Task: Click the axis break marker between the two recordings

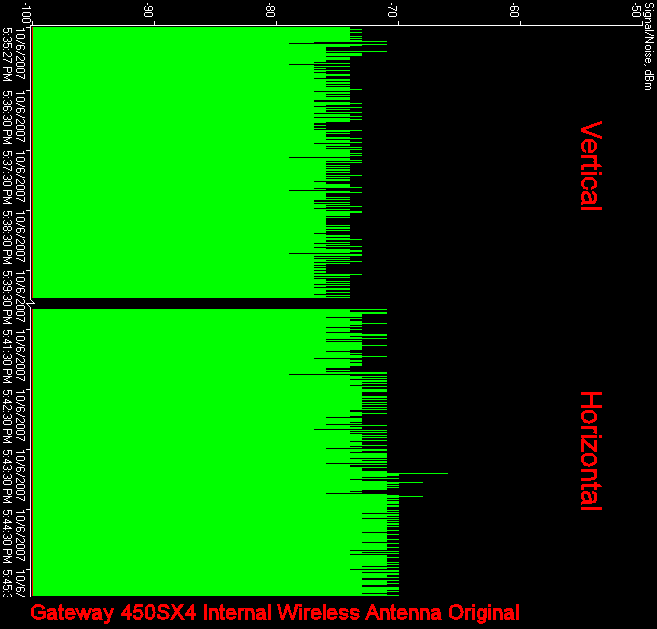Action: 31,303
